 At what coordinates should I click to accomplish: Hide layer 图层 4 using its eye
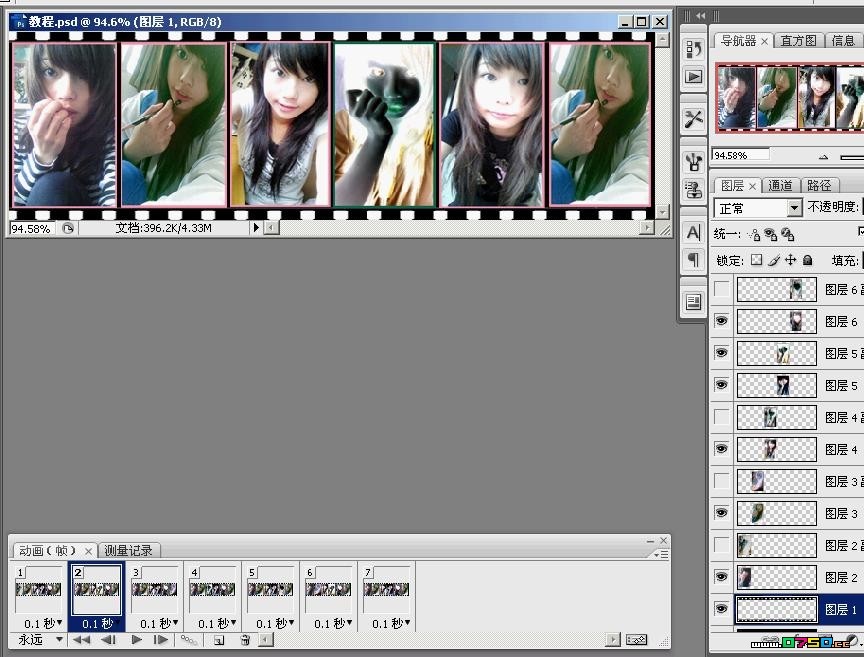721,449
